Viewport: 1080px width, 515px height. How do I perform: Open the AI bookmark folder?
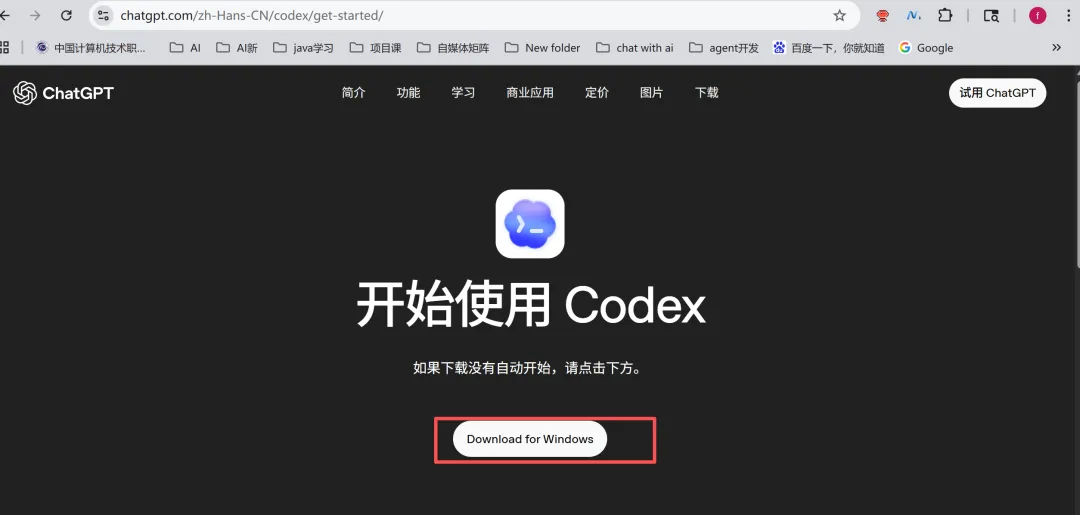point(185,48)
